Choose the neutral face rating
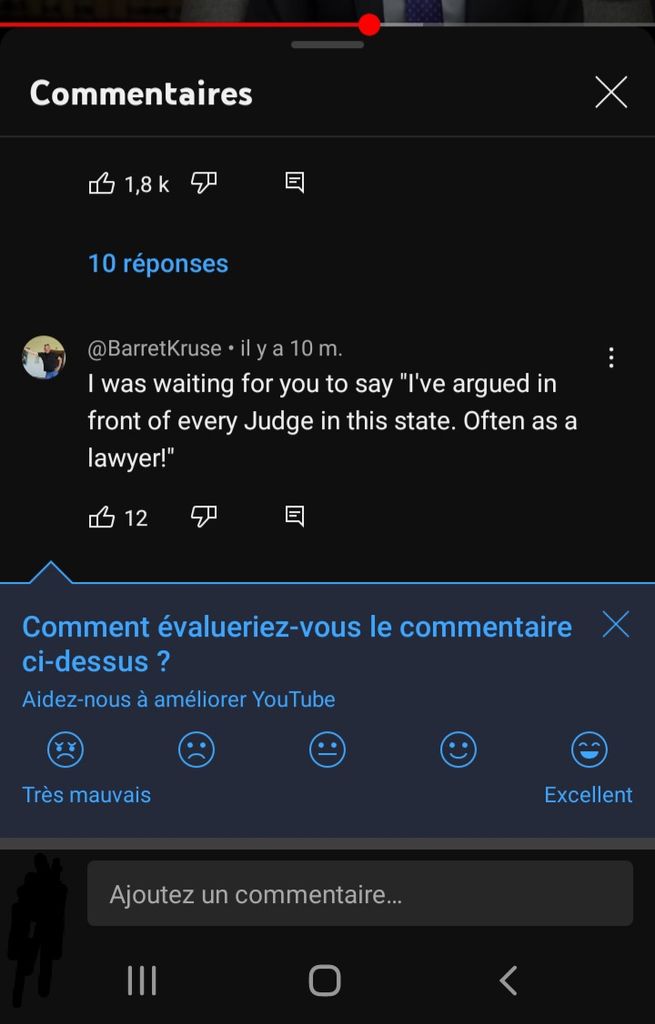This screenshot has height=1024, width=655. tap(327, 750)
